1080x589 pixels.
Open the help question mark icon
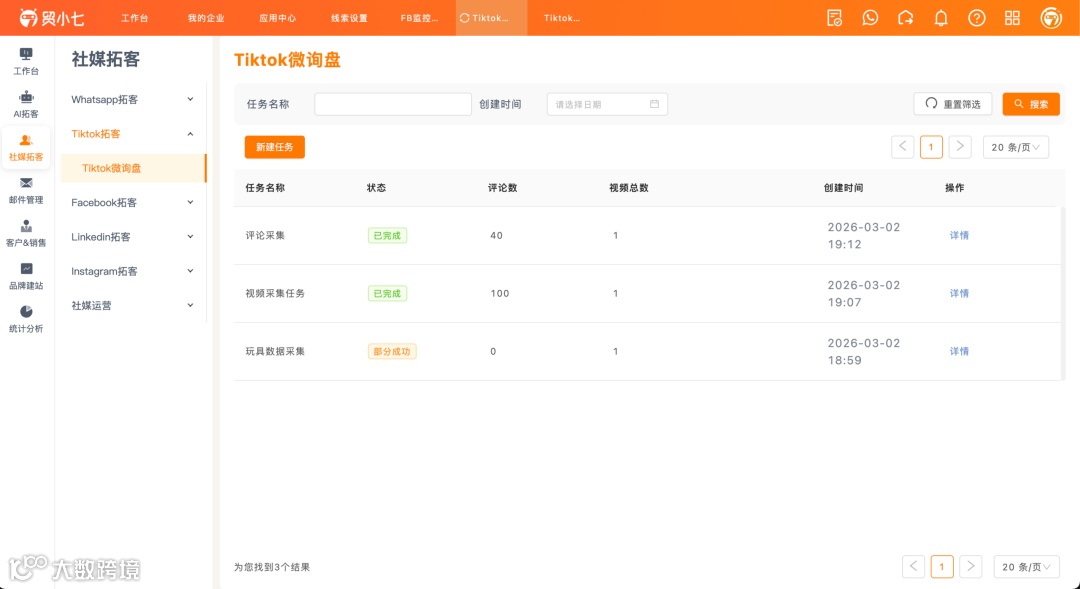coord(977,18)
